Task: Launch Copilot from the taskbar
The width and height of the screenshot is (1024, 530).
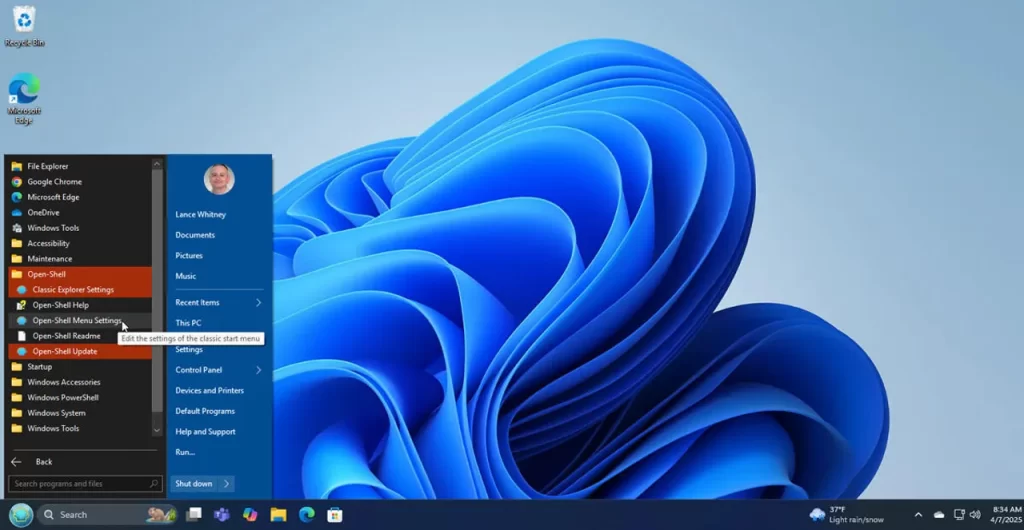Action: tap(250, 515)
